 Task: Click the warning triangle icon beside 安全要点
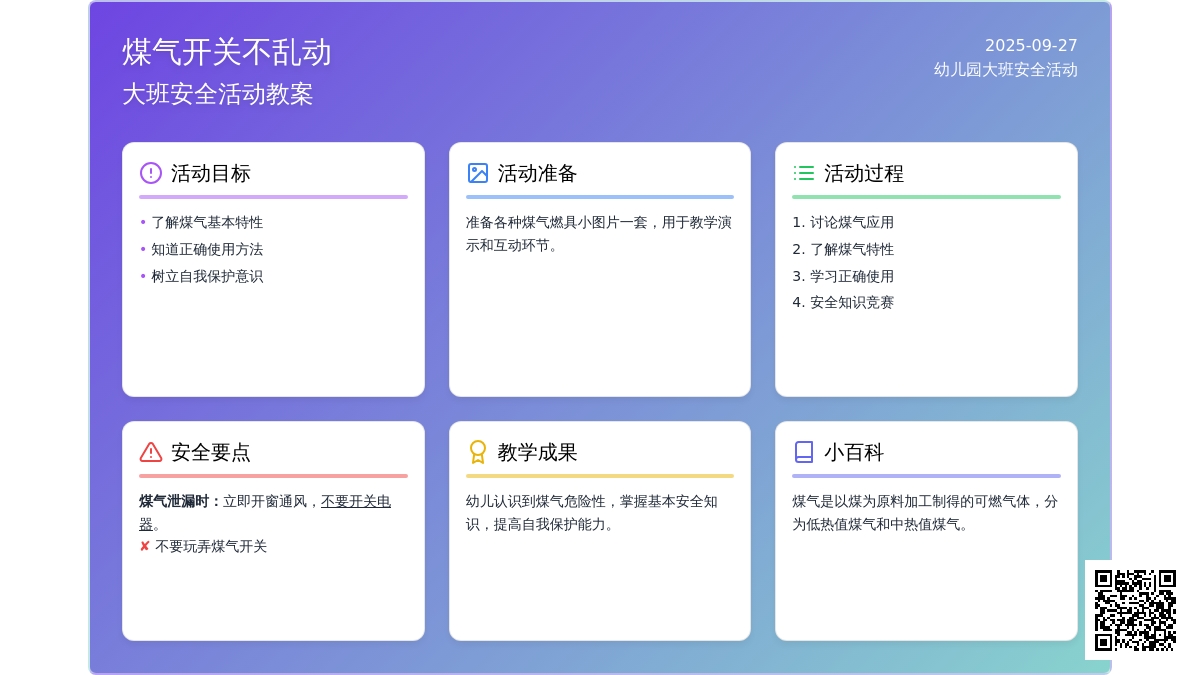(151, 452)
